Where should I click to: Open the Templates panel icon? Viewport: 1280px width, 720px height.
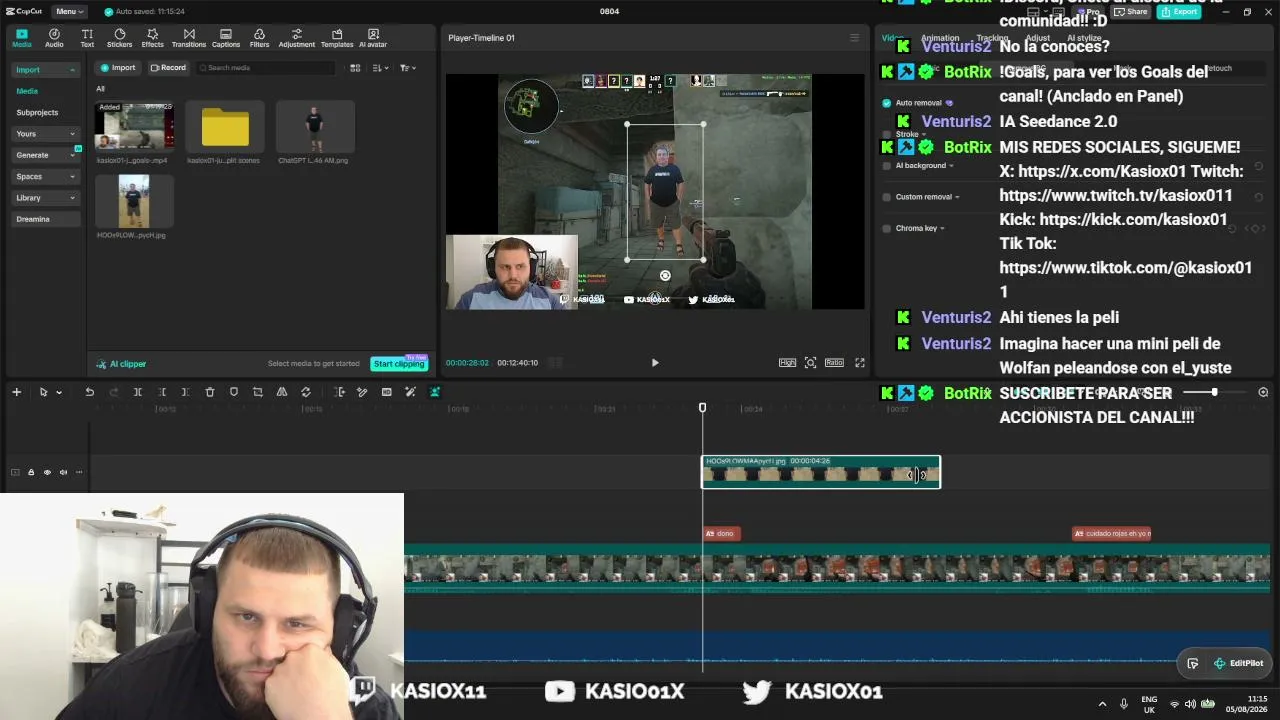(337, 38)
